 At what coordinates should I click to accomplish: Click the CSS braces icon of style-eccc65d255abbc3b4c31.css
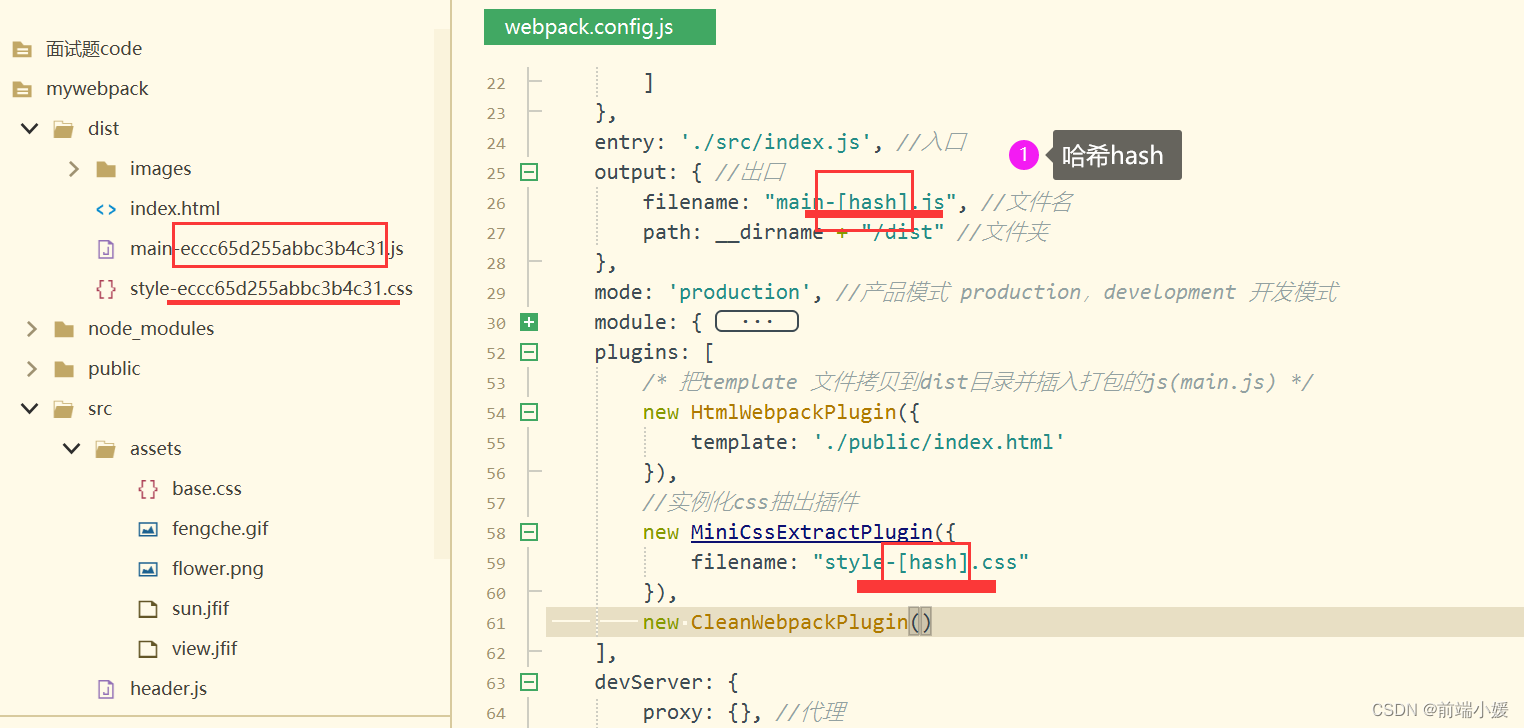[x=106, y=289]
